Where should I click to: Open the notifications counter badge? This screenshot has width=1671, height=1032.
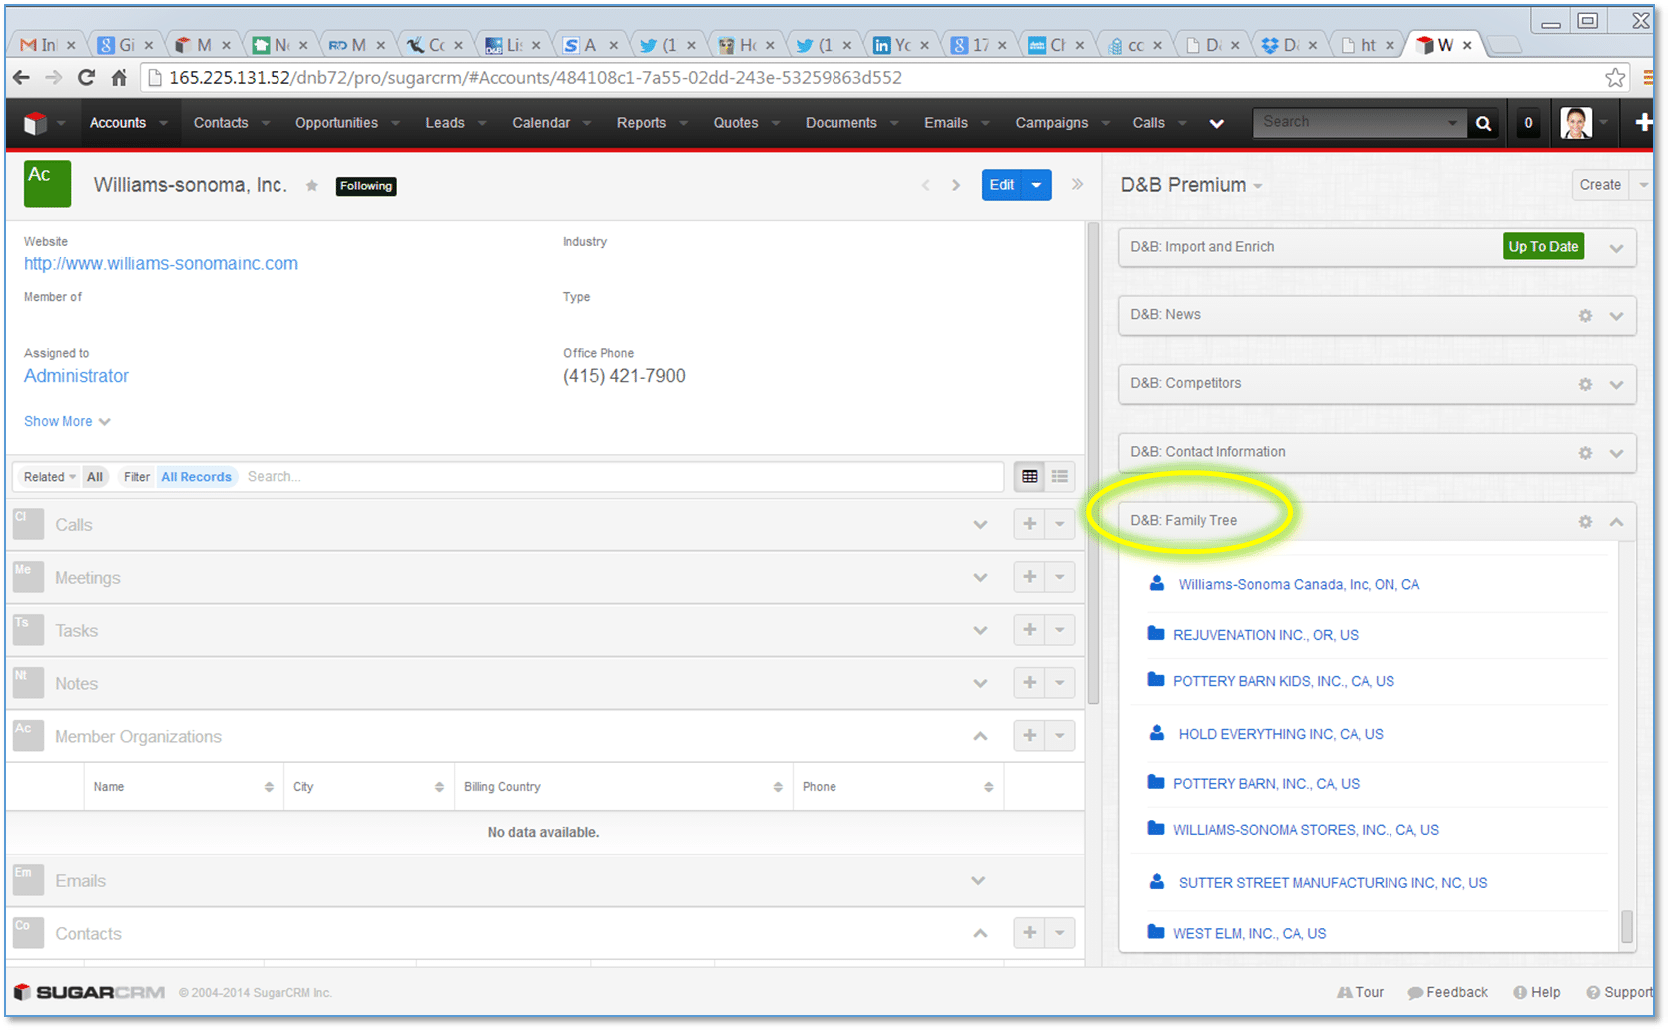pos(1528,123)
